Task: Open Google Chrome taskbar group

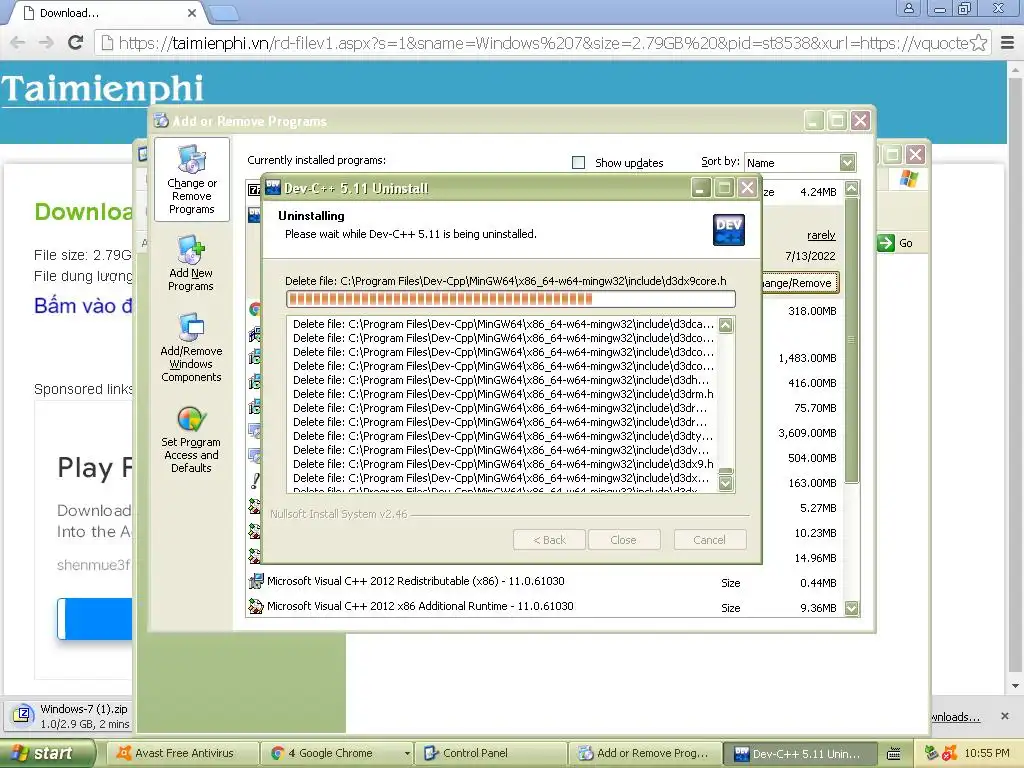Action: coord(338,753)
